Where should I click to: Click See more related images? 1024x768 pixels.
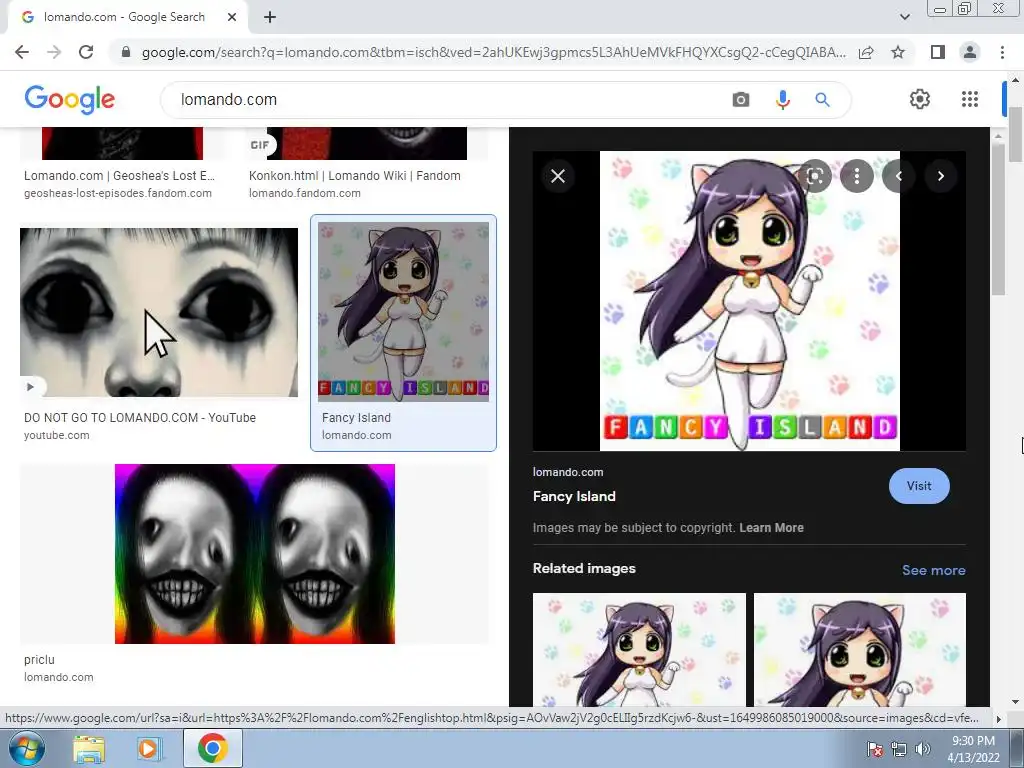[933, 570]
